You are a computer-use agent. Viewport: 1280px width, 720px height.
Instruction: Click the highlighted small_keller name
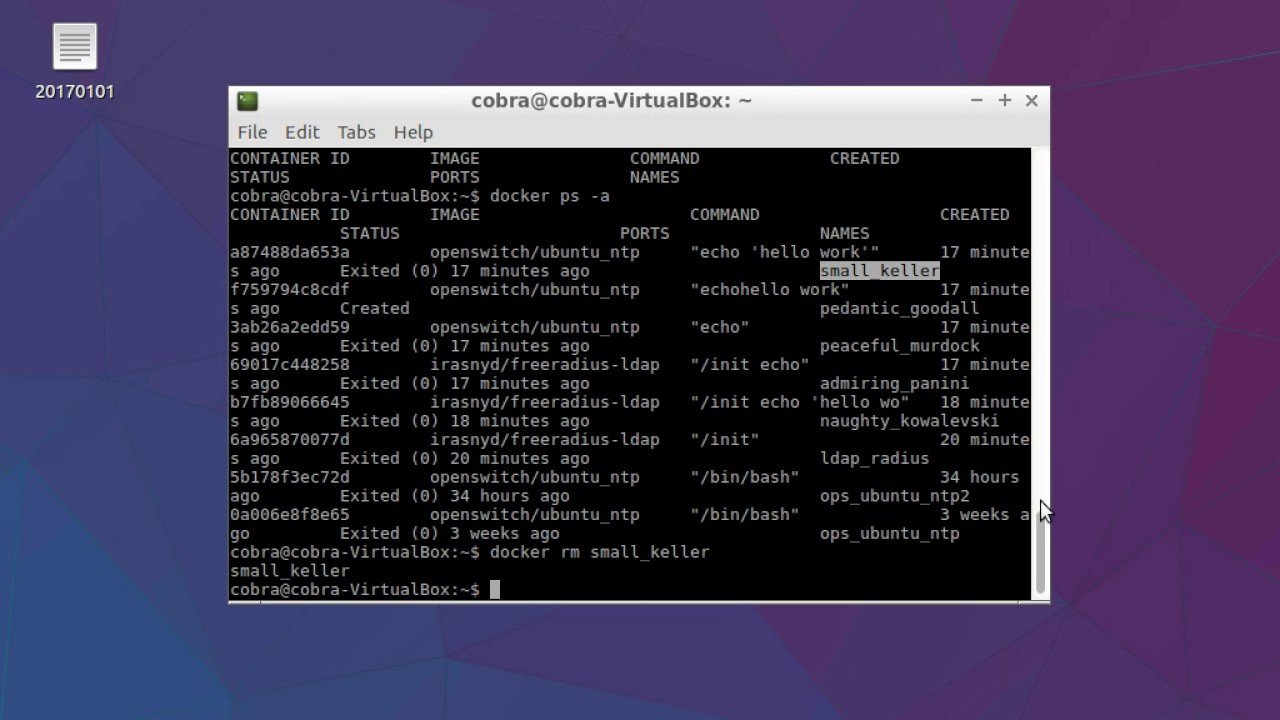880,271
